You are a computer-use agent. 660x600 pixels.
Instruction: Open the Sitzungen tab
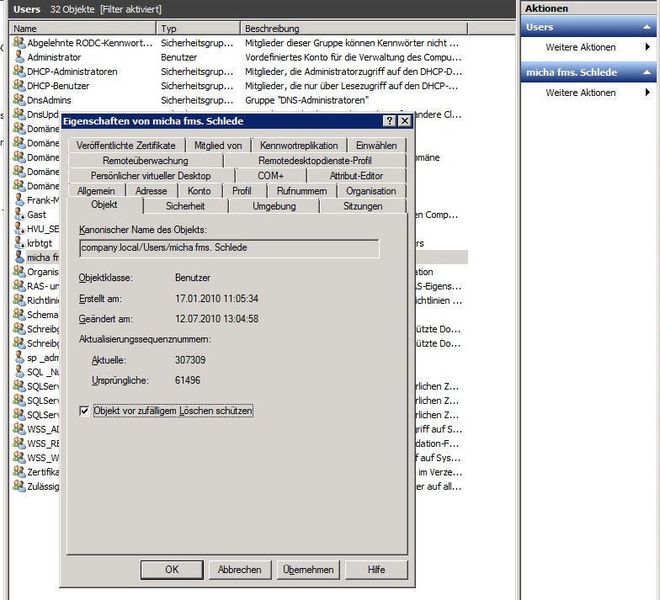(x=363, y=206)
